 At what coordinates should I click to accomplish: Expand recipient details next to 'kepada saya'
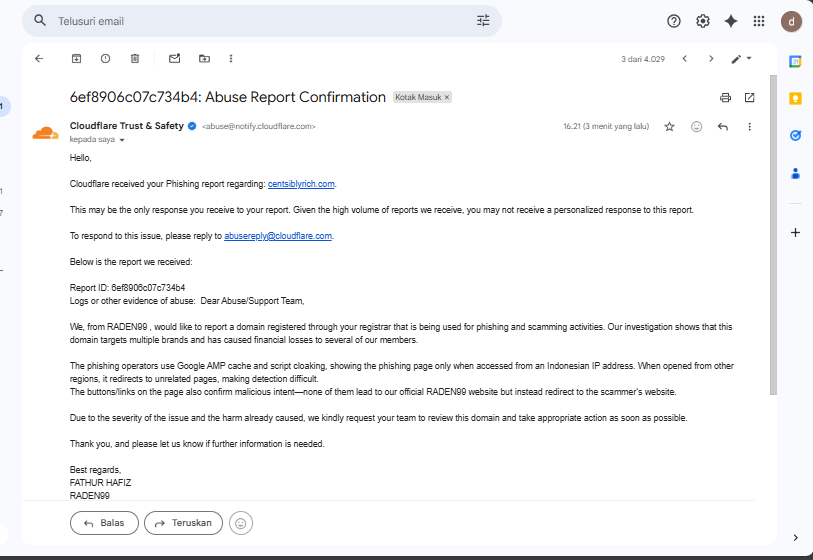coord(122,140)
